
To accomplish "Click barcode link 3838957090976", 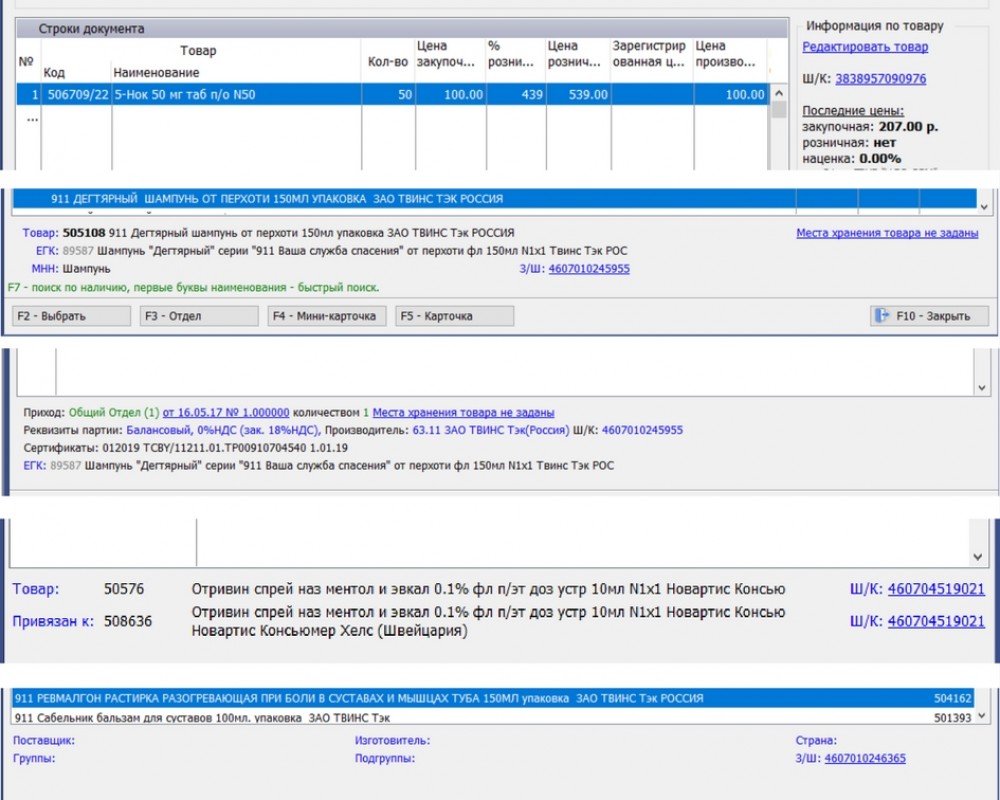I will [x=880, y=78].
